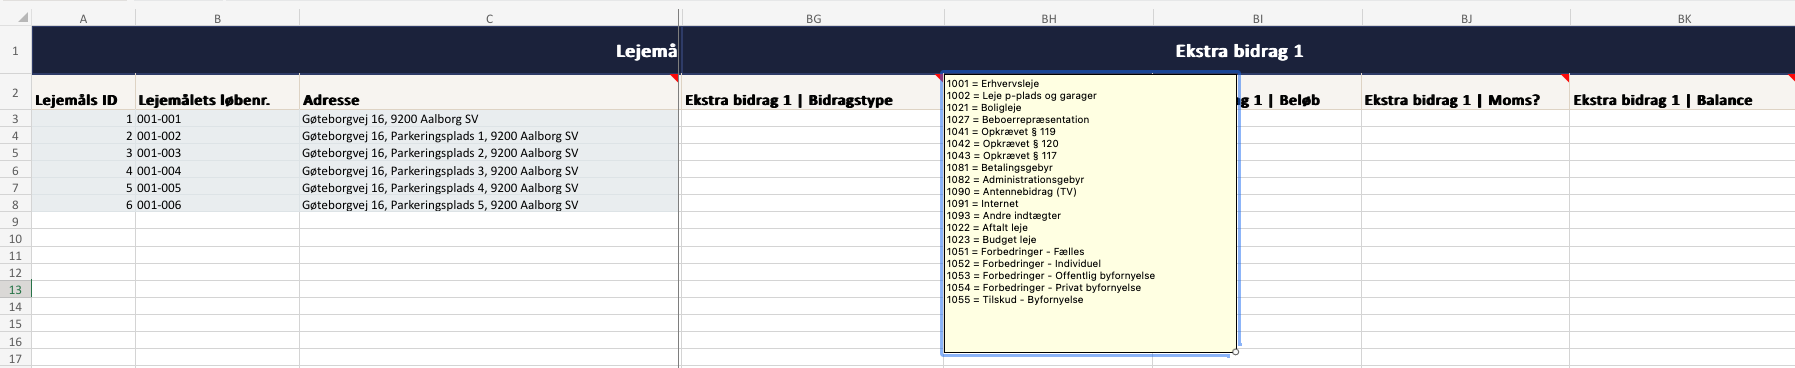Click '1053 = Forbedringer - Offentlig byfornyelse' line
Viewport: 1795px width, 368px height.
tap(1051, 276)
